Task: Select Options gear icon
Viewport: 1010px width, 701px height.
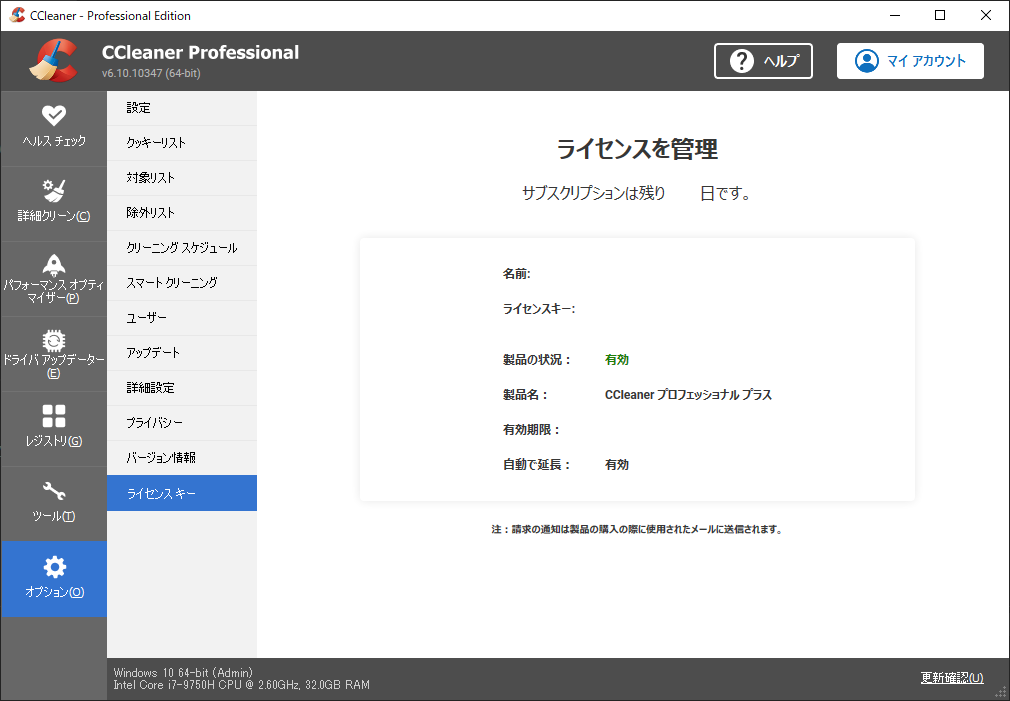Action: (54, 567)
